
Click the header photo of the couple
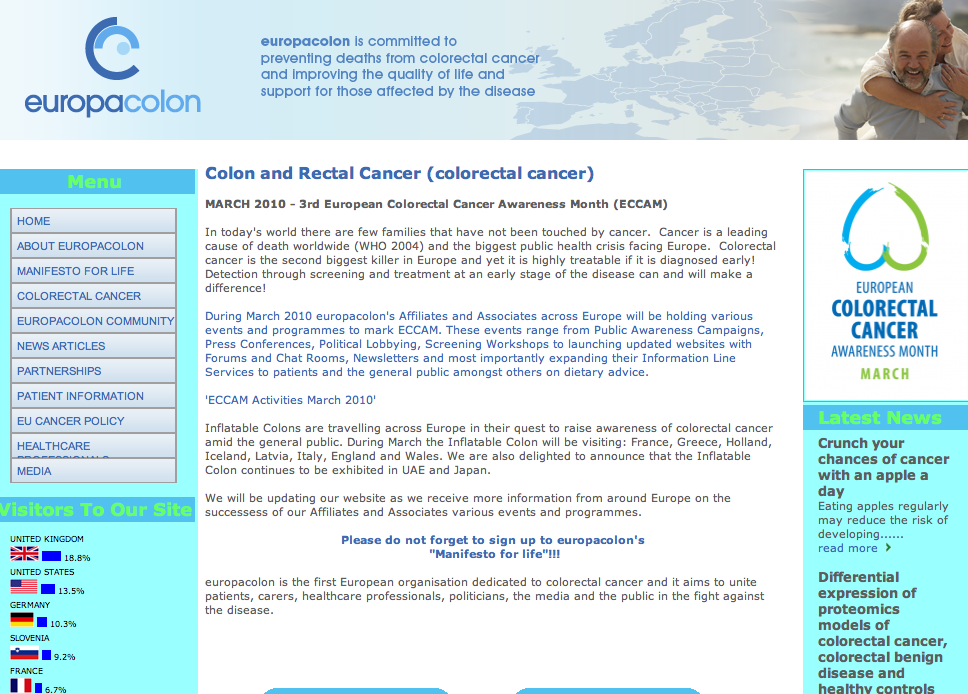[900, 70]
